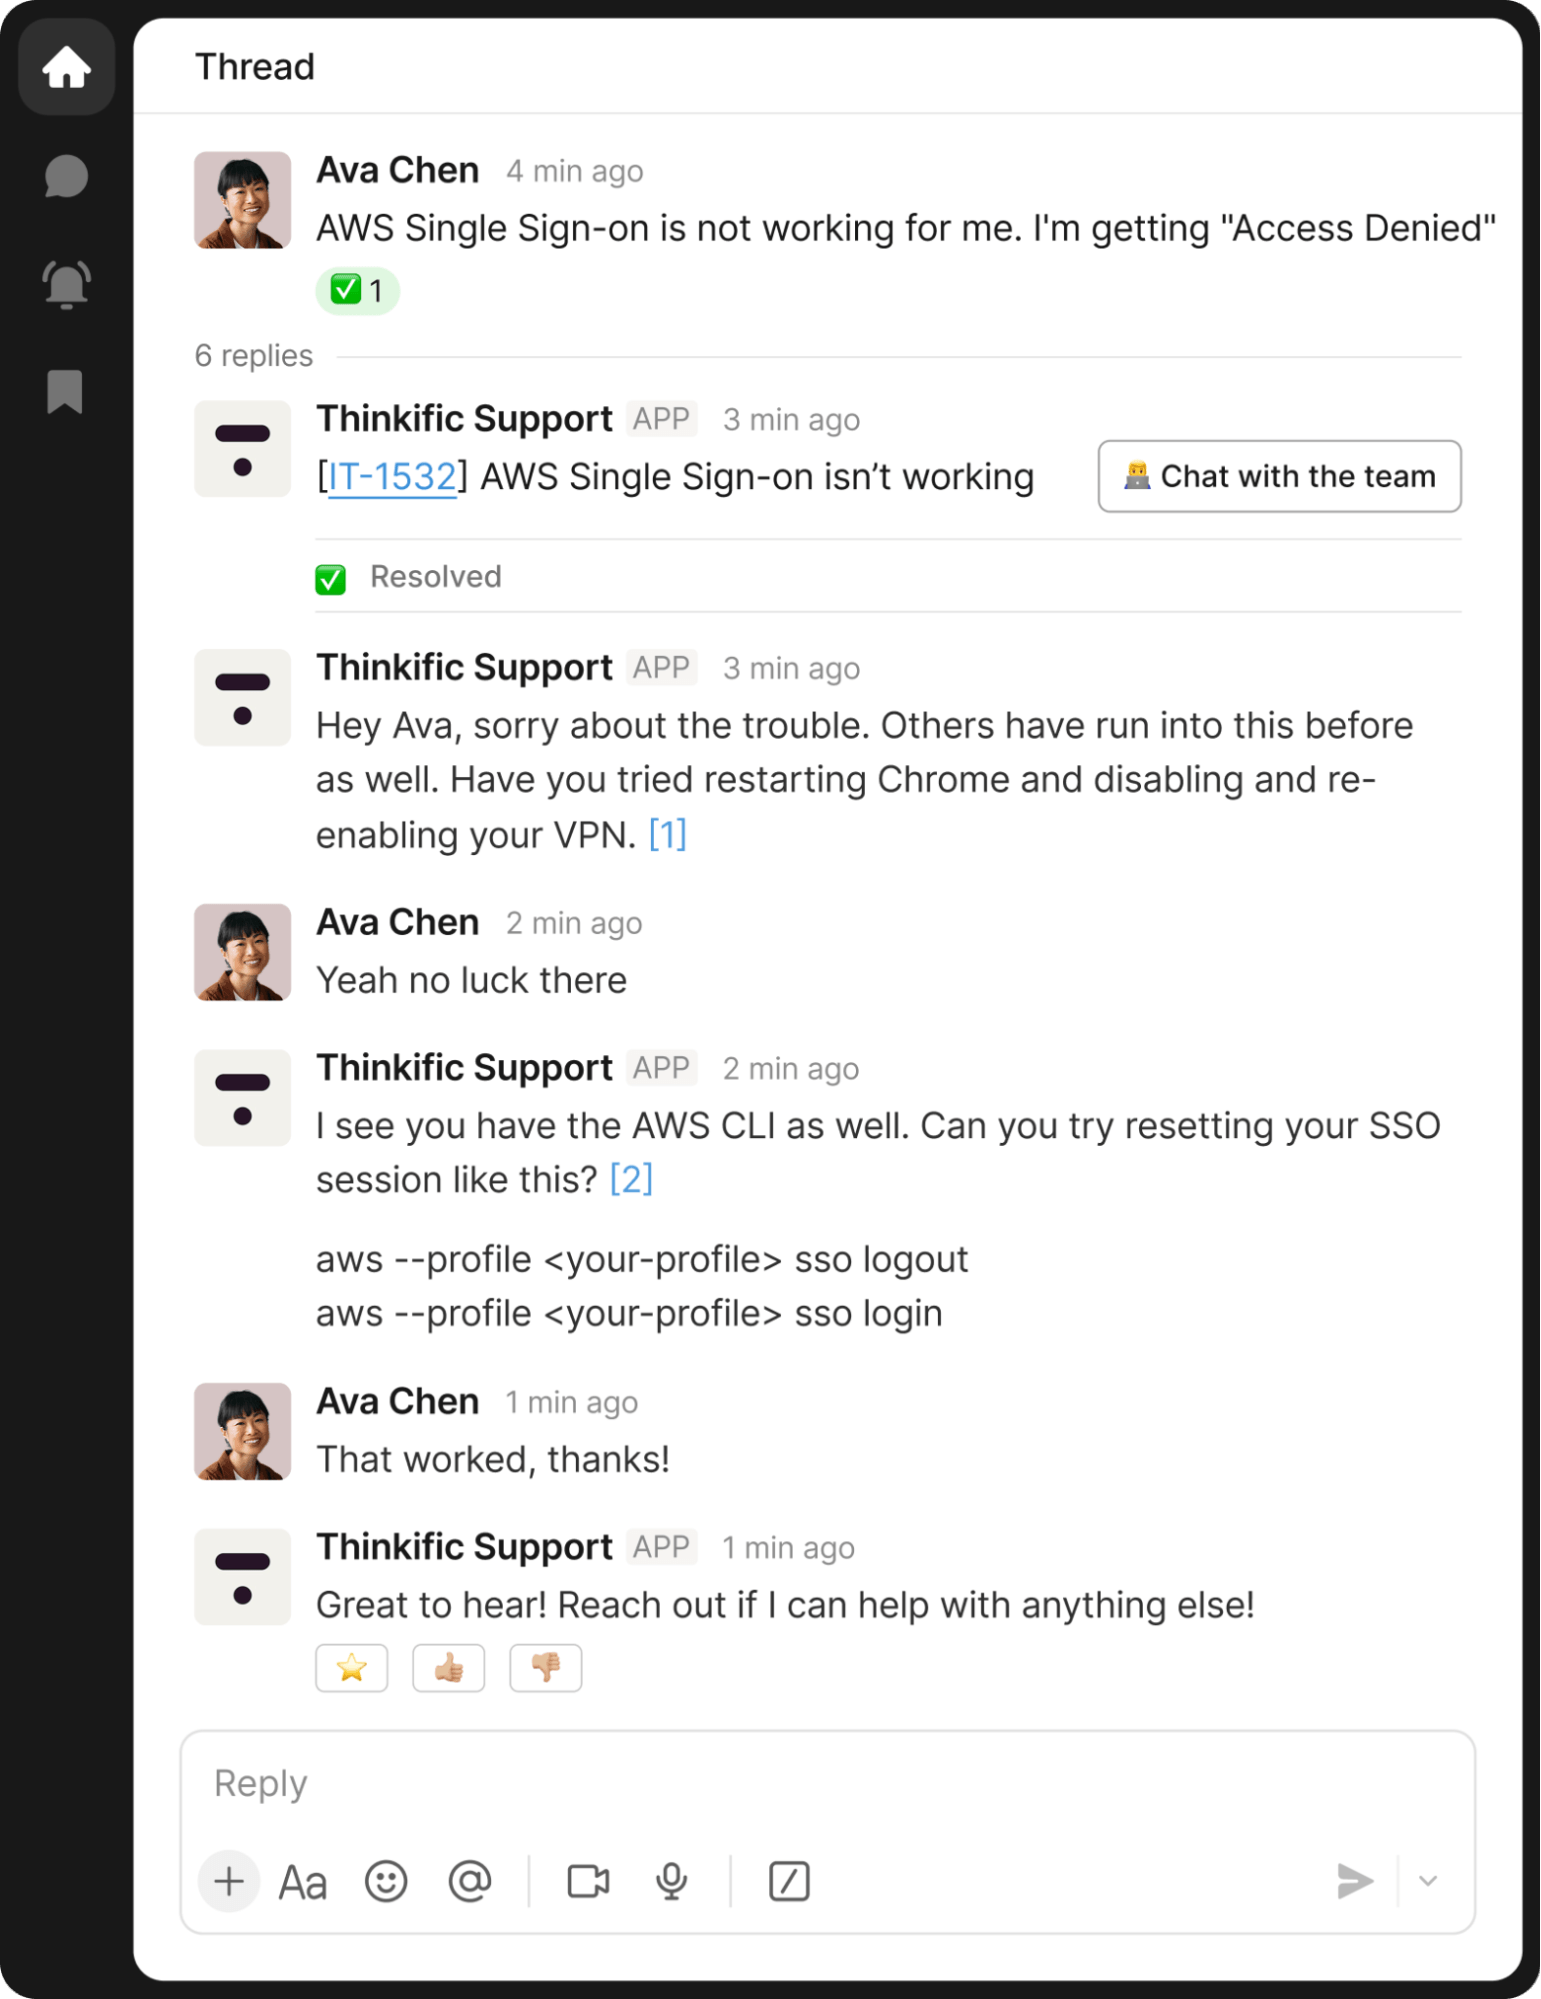Mention someone using the @ icon
This screenshot has width=1541, height=1999.
coord(470,1880)
